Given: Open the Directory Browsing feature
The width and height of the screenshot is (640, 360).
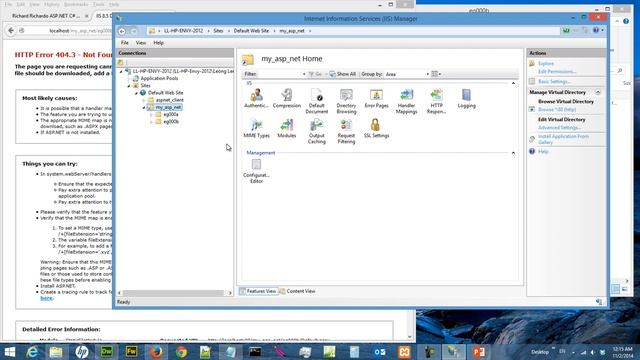Looking at the screenshot, I should pos(346,101).
